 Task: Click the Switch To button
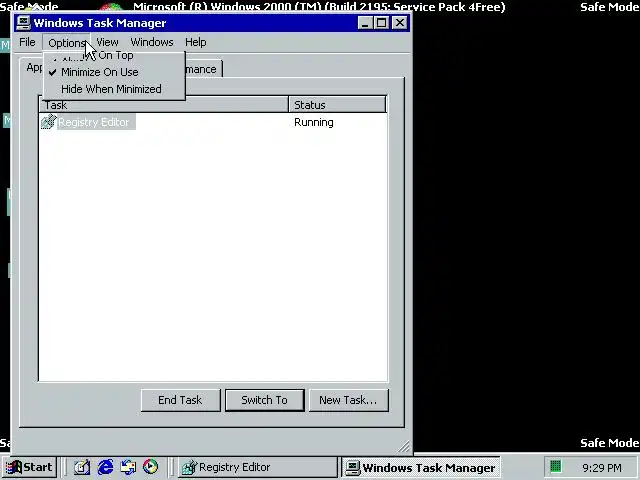tap(264, 400)
